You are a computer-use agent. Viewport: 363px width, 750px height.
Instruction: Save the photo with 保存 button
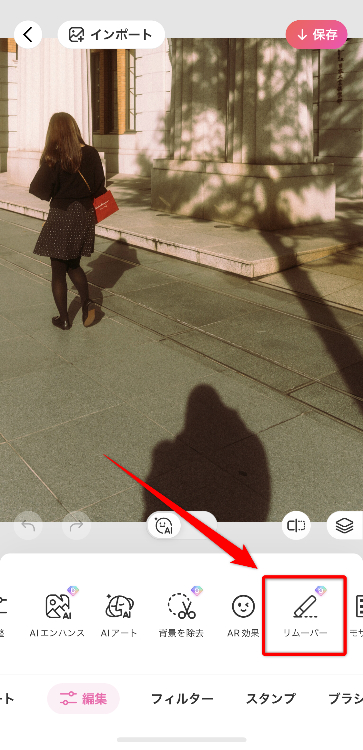tap(317, 35)
